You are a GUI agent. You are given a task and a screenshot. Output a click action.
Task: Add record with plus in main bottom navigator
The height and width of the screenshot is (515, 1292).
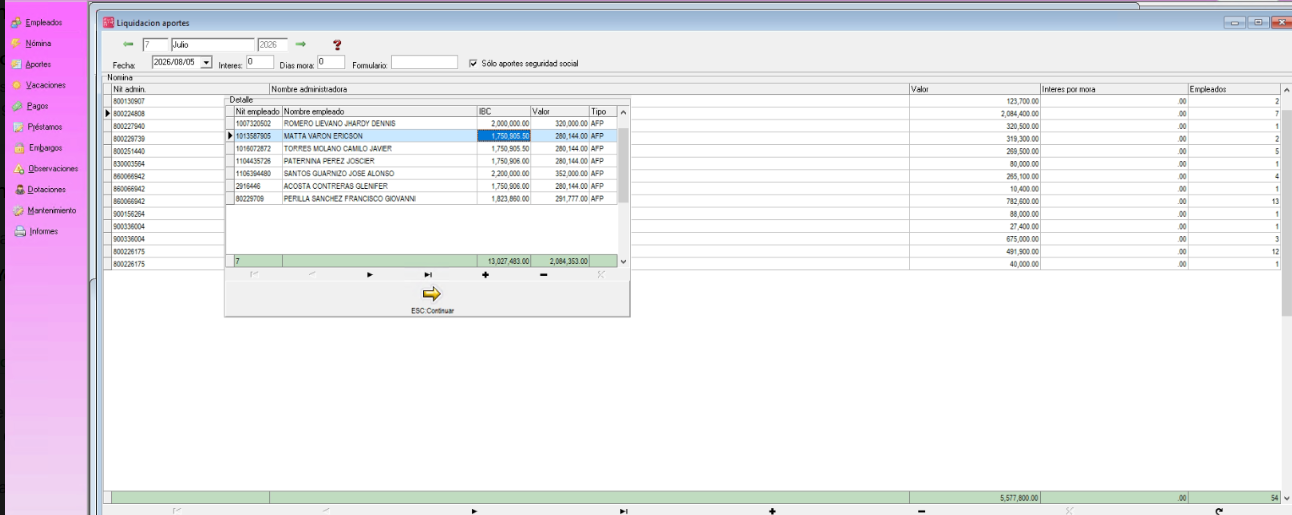[772, 511]
